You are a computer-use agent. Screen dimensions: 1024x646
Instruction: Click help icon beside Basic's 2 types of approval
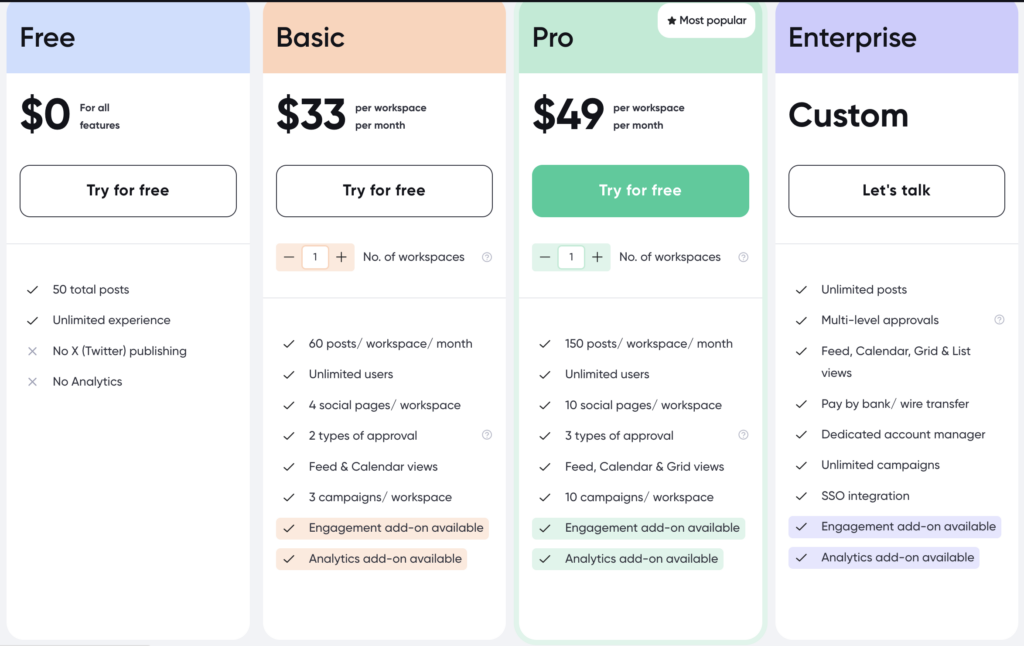[x=487, y=435]
